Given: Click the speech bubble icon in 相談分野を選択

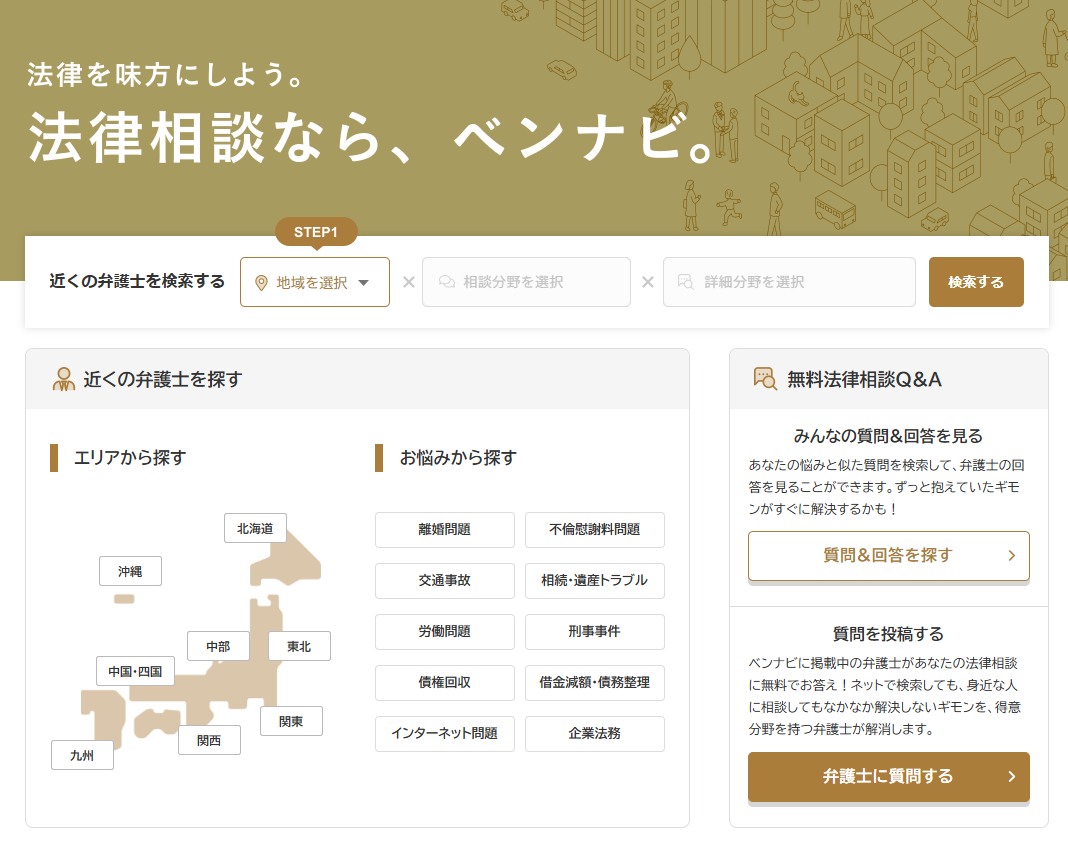Looking at the screenshot, I should [x=447, y=282].
